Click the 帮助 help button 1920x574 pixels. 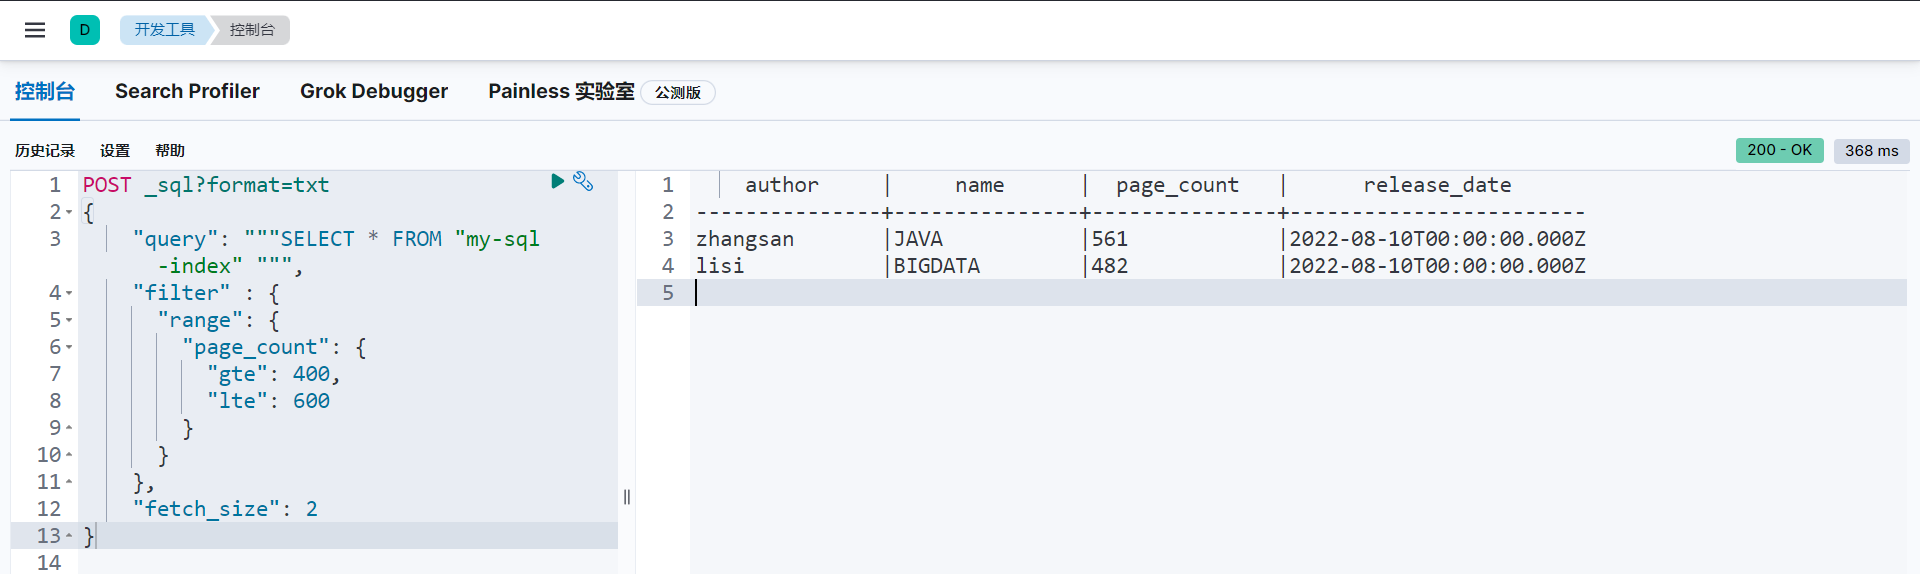click(170, 150)
